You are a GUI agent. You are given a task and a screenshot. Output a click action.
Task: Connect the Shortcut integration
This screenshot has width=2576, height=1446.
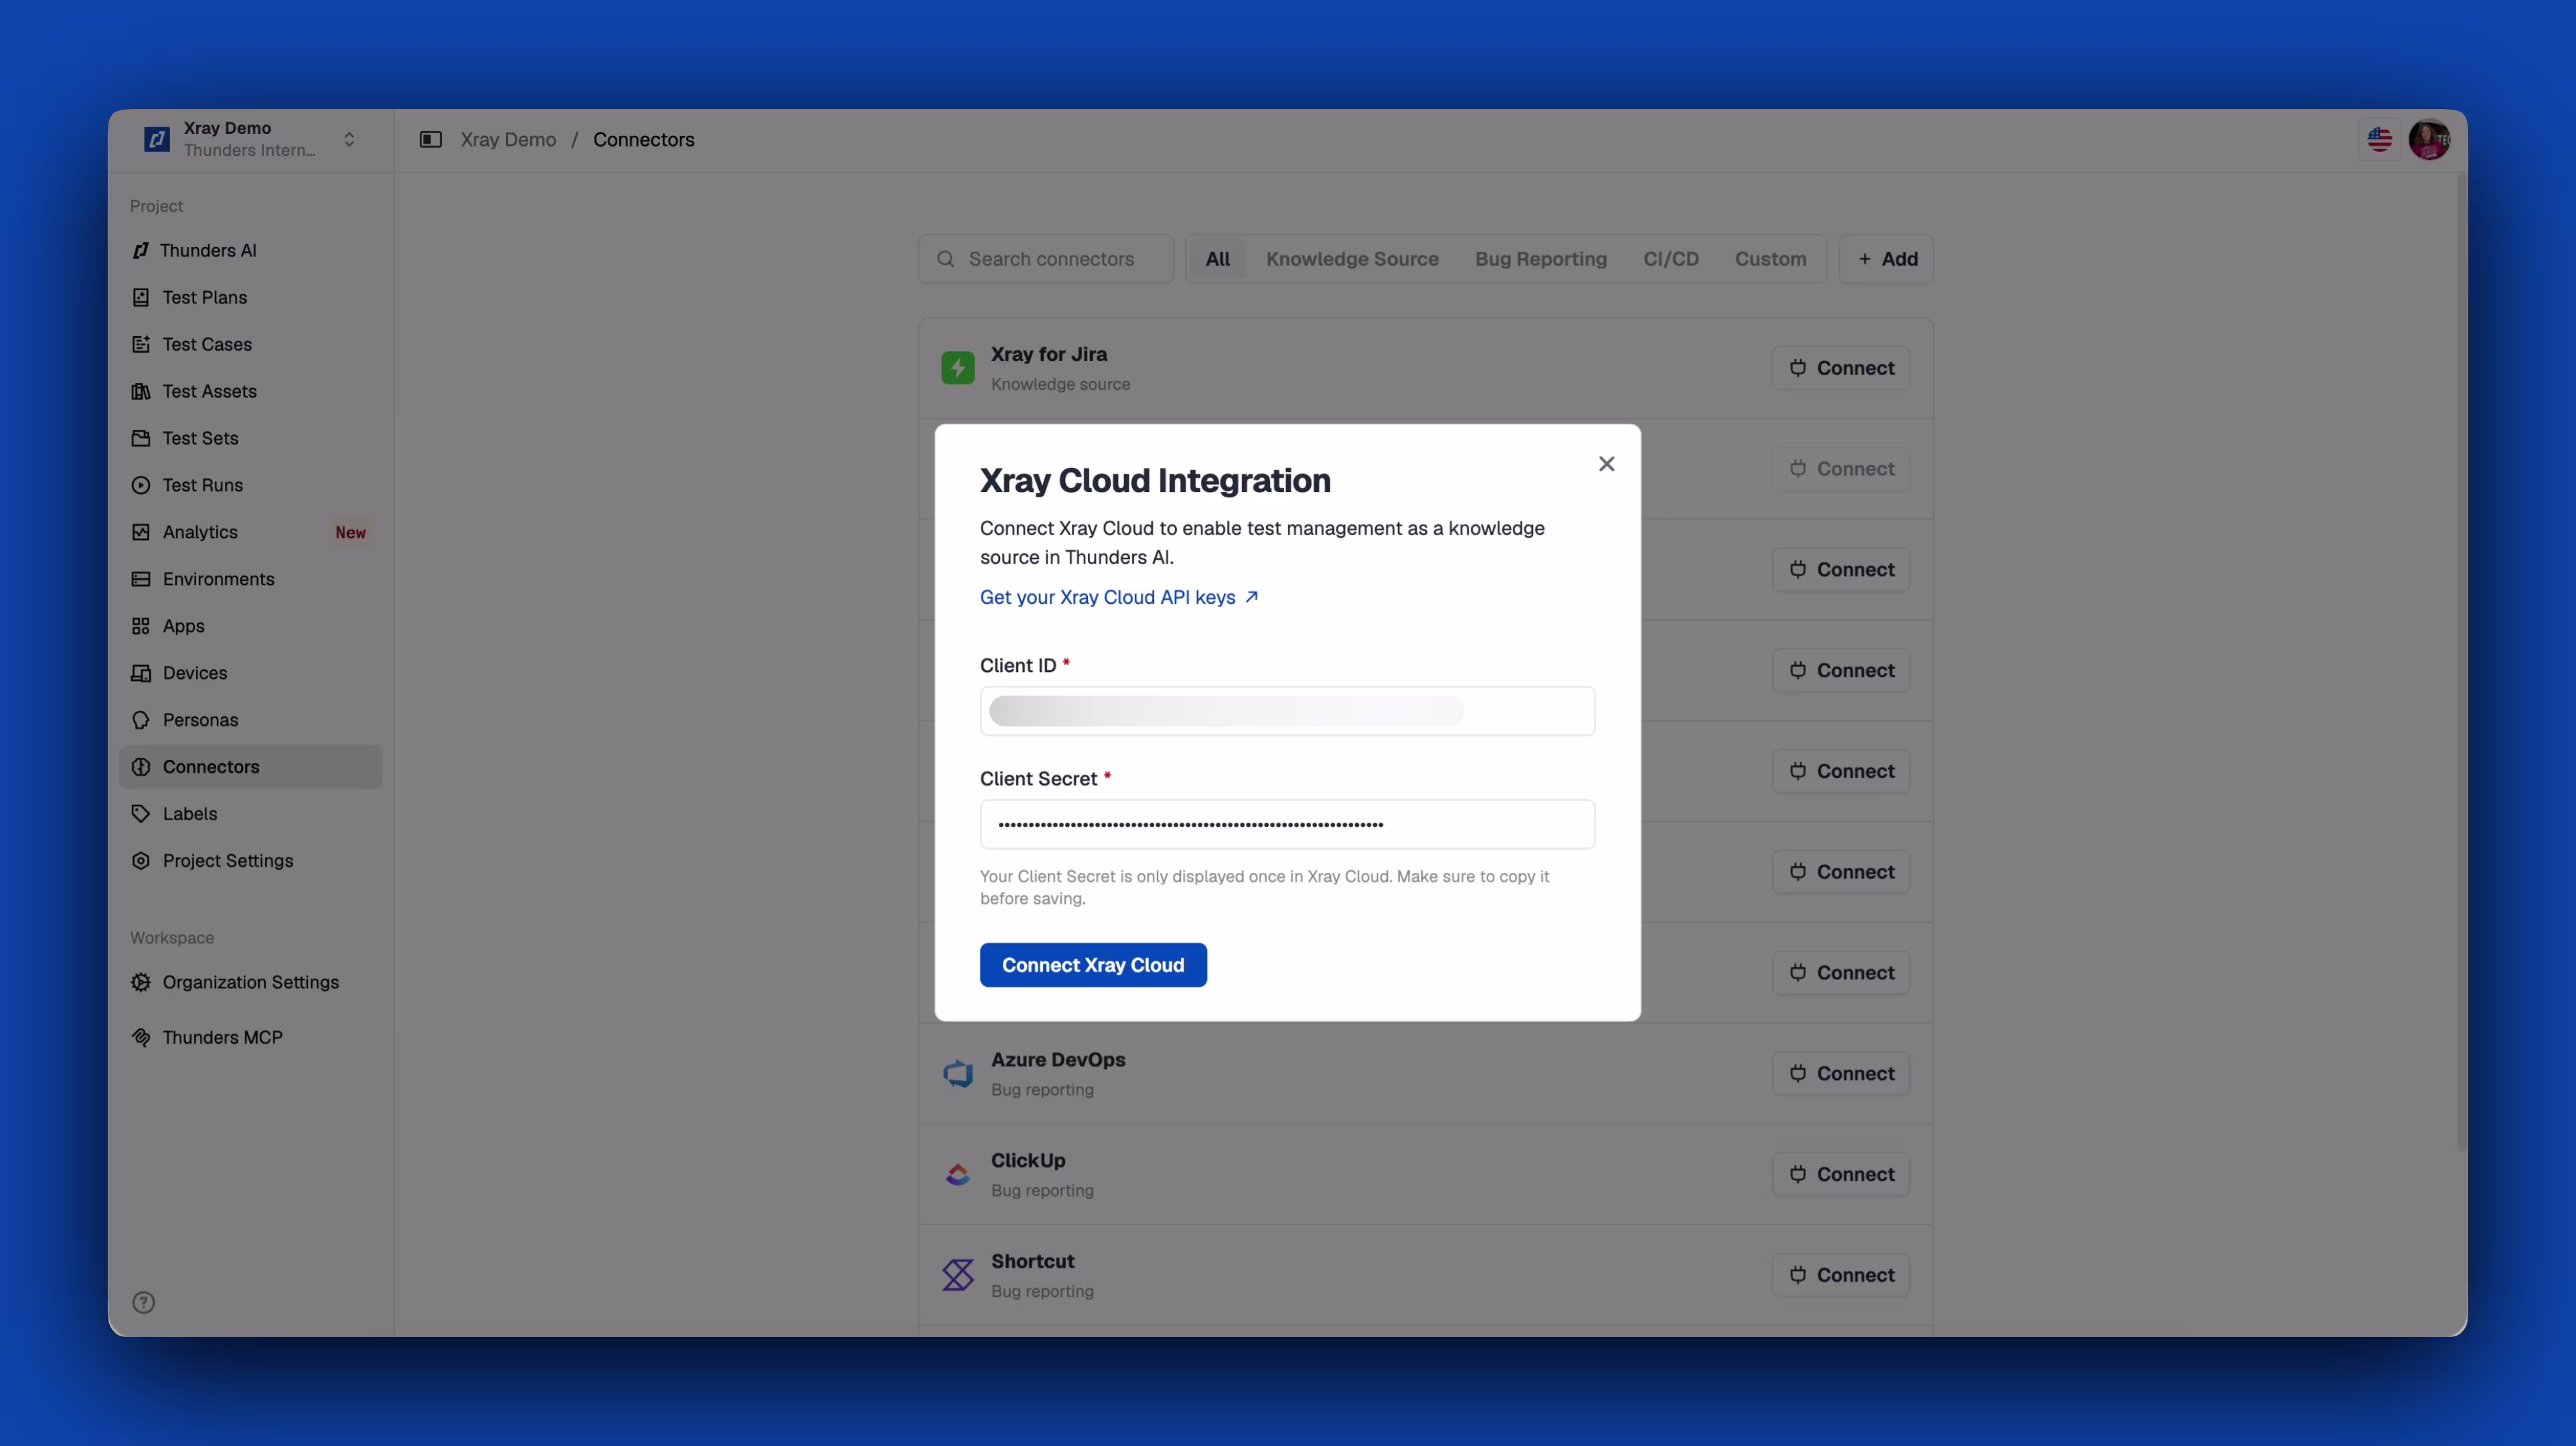pos(1841,1275)
